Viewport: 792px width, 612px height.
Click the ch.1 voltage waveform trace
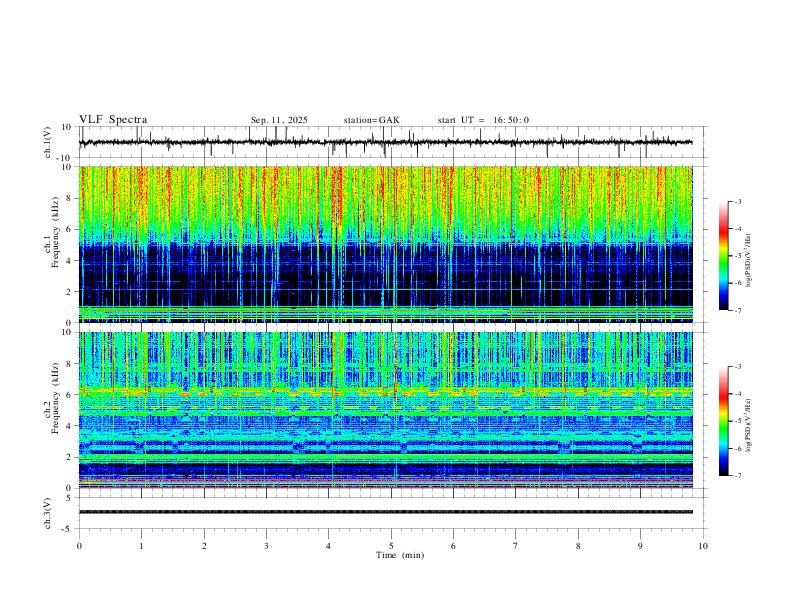pyautogui.click(x=385, y=142)
